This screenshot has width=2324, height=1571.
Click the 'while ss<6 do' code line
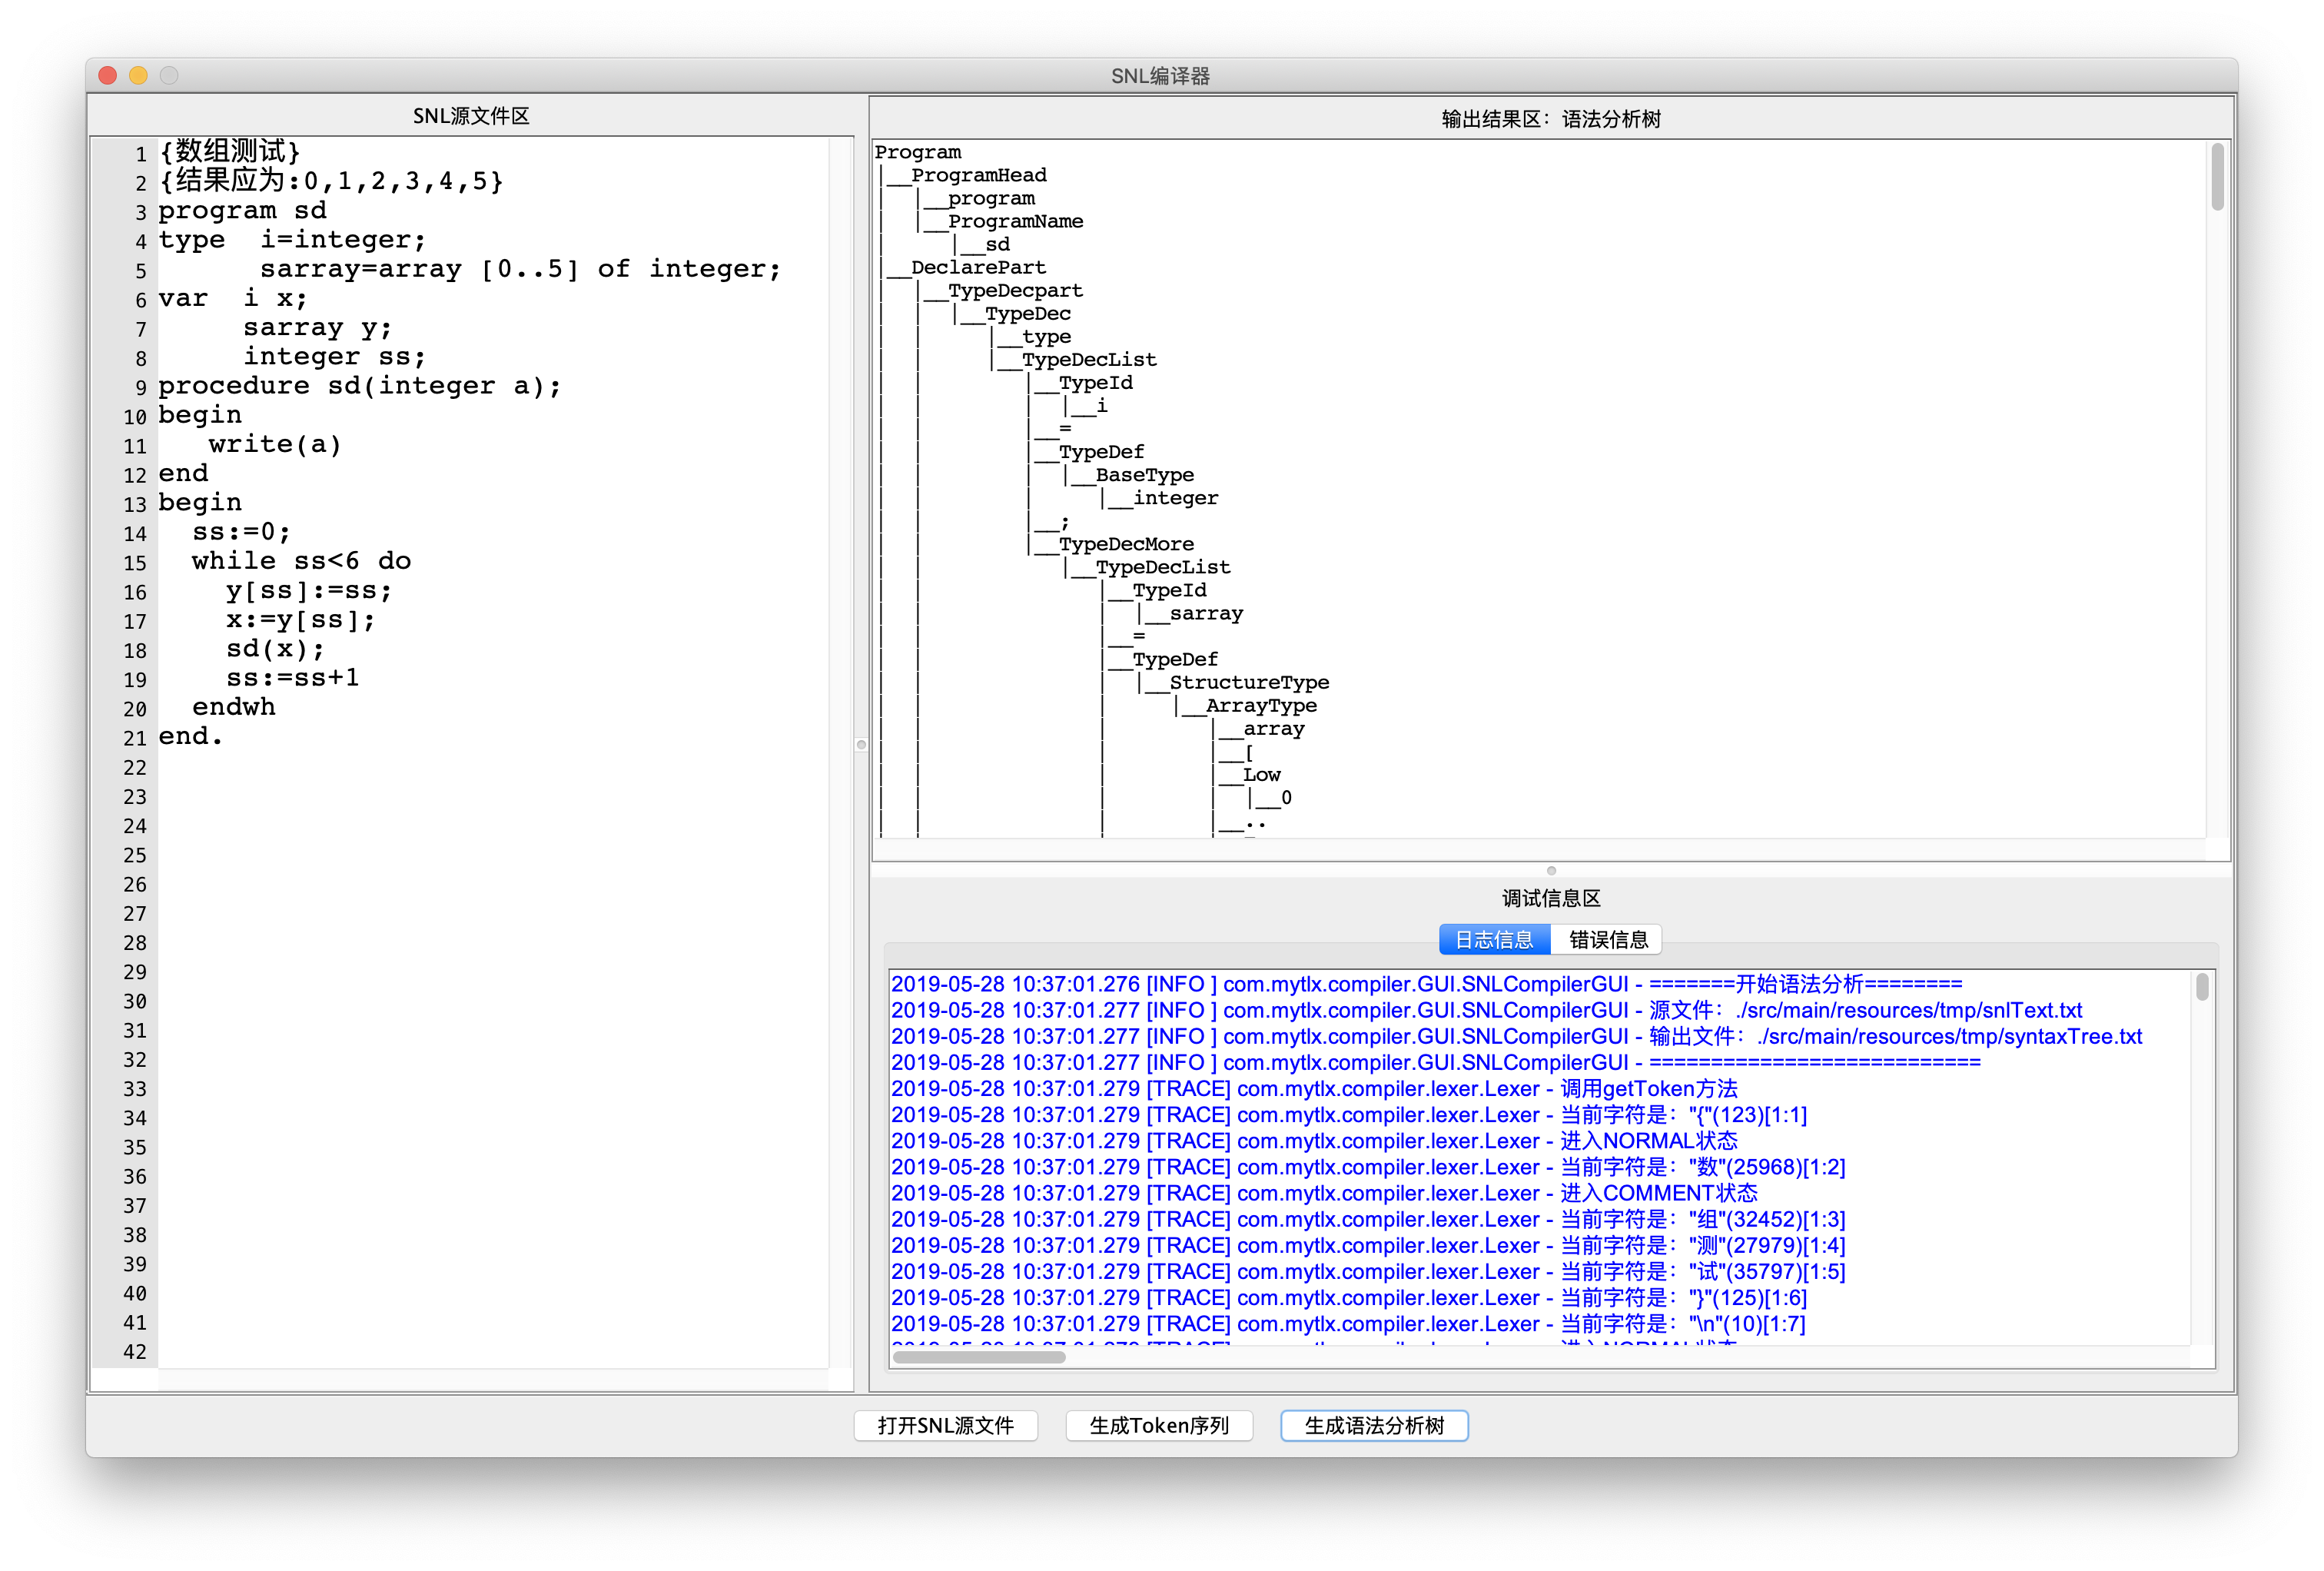301,561
